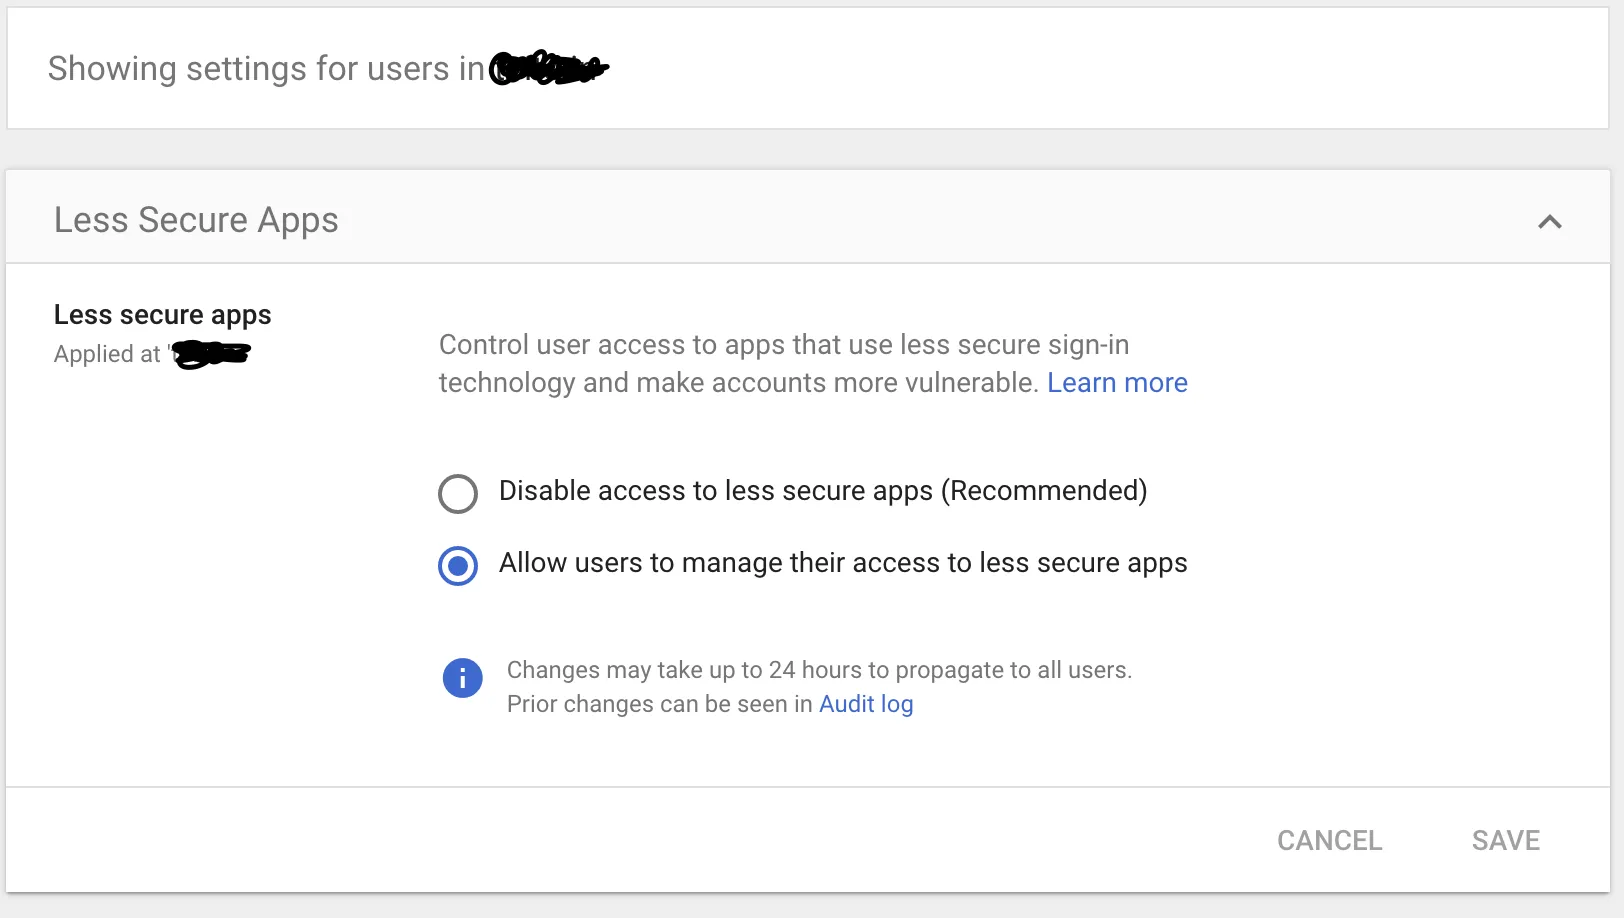Select the Disable access radio button

[458, 493]
